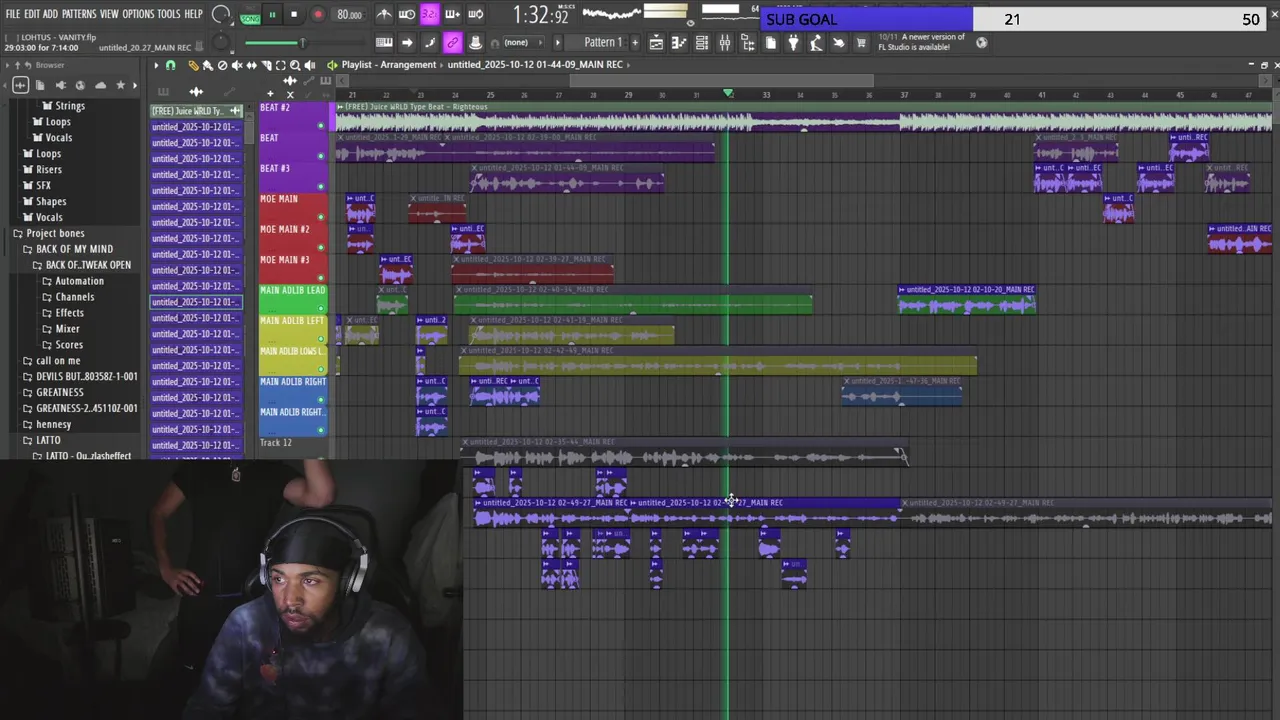This screenshot has width=1280, height=720.
Task: Open the Piano roll icon
Action: point(679,43)
